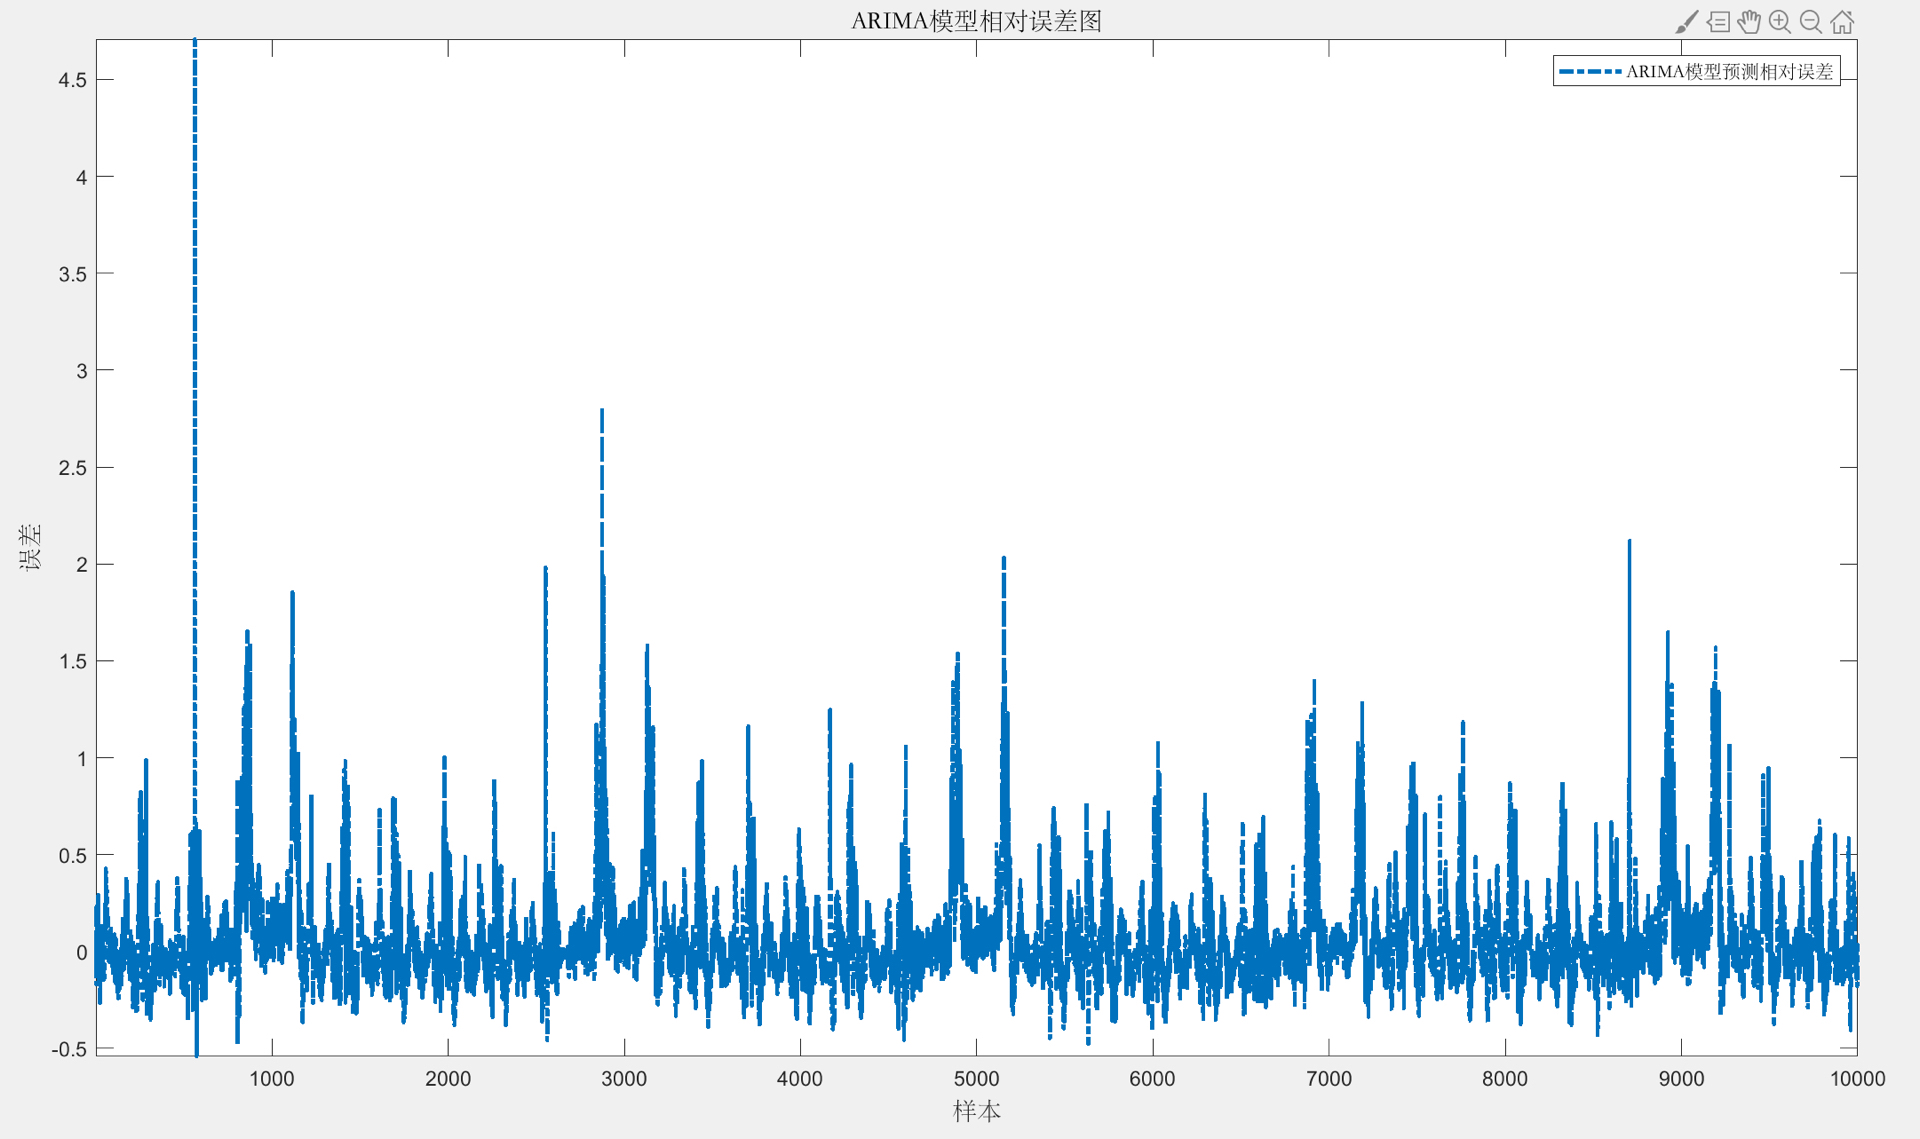The height and width of the screenshot is (1139, 1920).
Task: Select the x-axis label 样本
Action: [976, 1111]
